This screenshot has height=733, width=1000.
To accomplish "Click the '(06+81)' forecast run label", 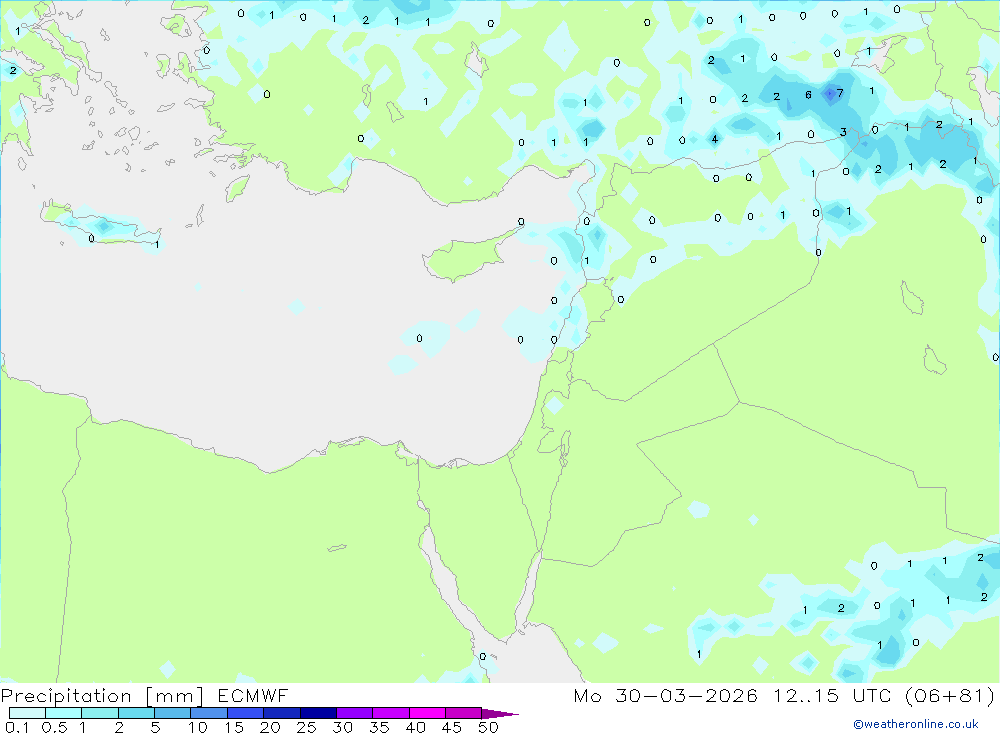I will [x=950, y=696].
